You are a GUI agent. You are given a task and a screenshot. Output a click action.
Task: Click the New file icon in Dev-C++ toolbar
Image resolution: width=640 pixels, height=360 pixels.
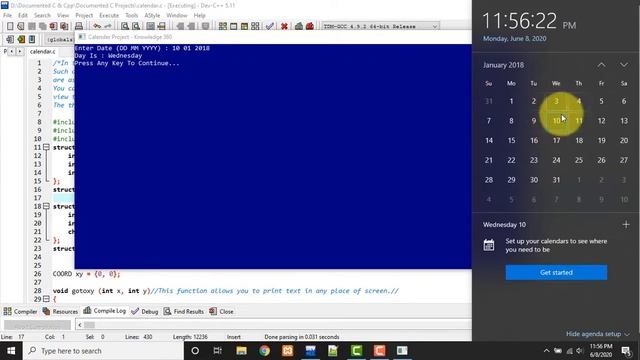10,26
